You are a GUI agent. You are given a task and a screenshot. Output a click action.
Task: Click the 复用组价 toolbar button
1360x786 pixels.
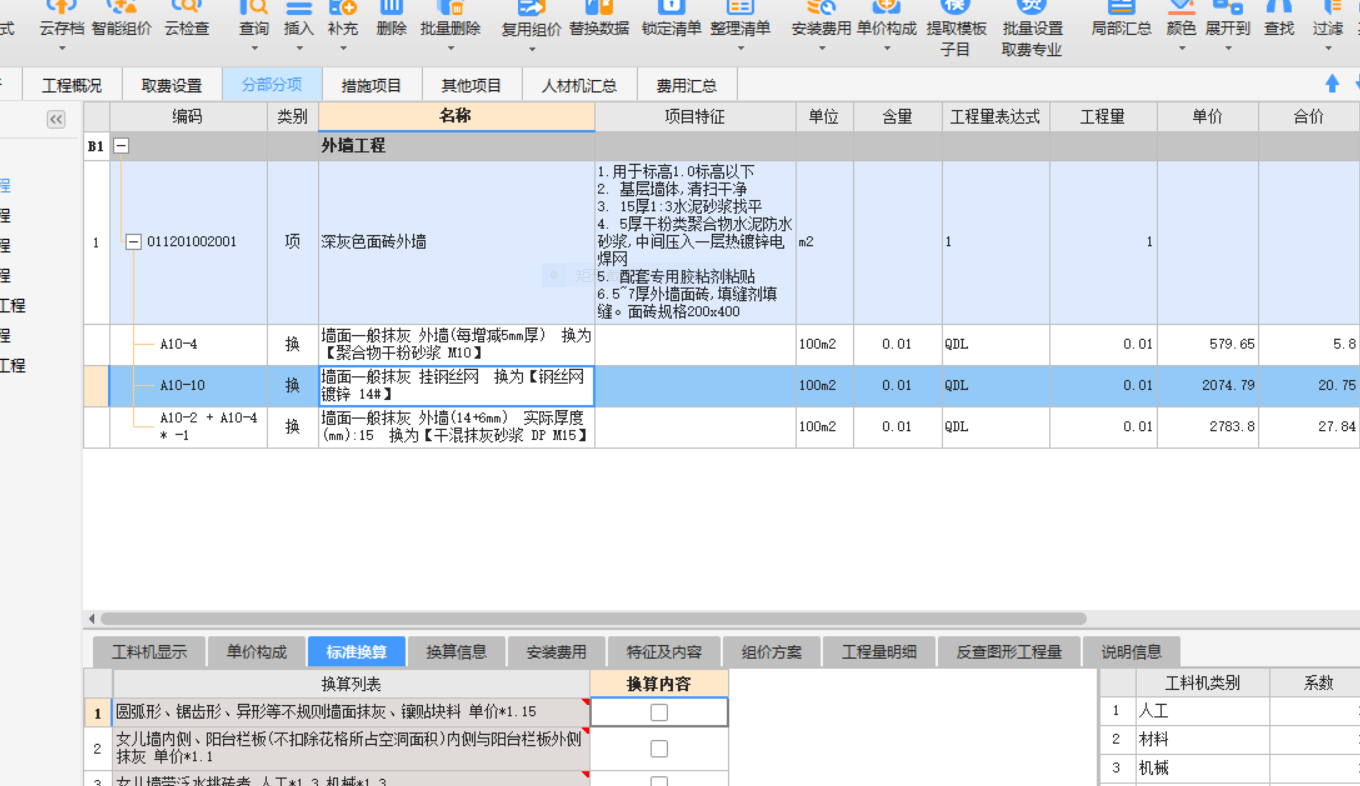(x=531, y=20)
